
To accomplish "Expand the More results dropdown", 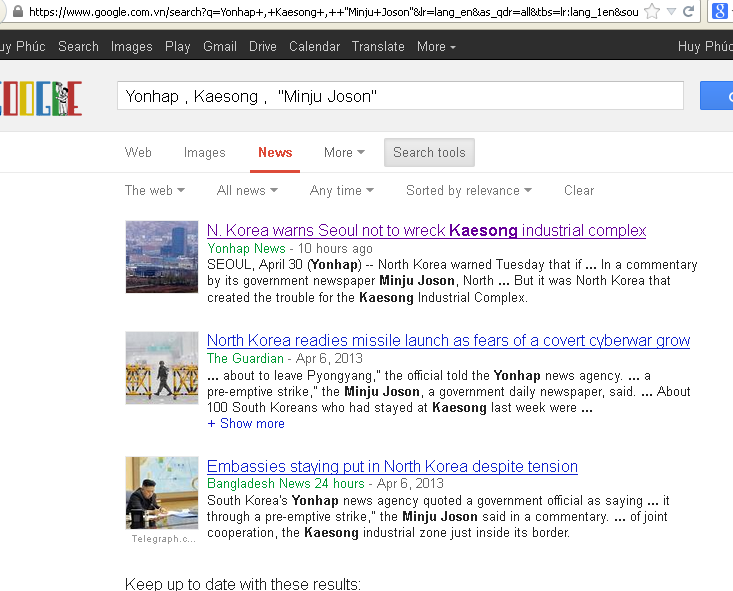I will coord(344,152).
